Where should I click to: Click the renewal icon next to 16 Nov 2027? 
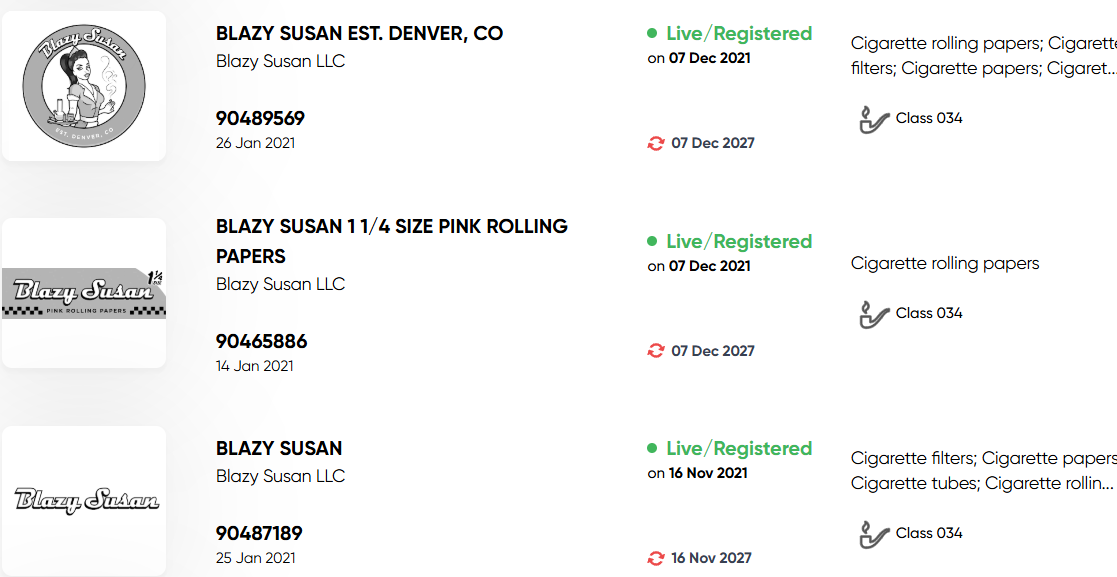(655, 558)
